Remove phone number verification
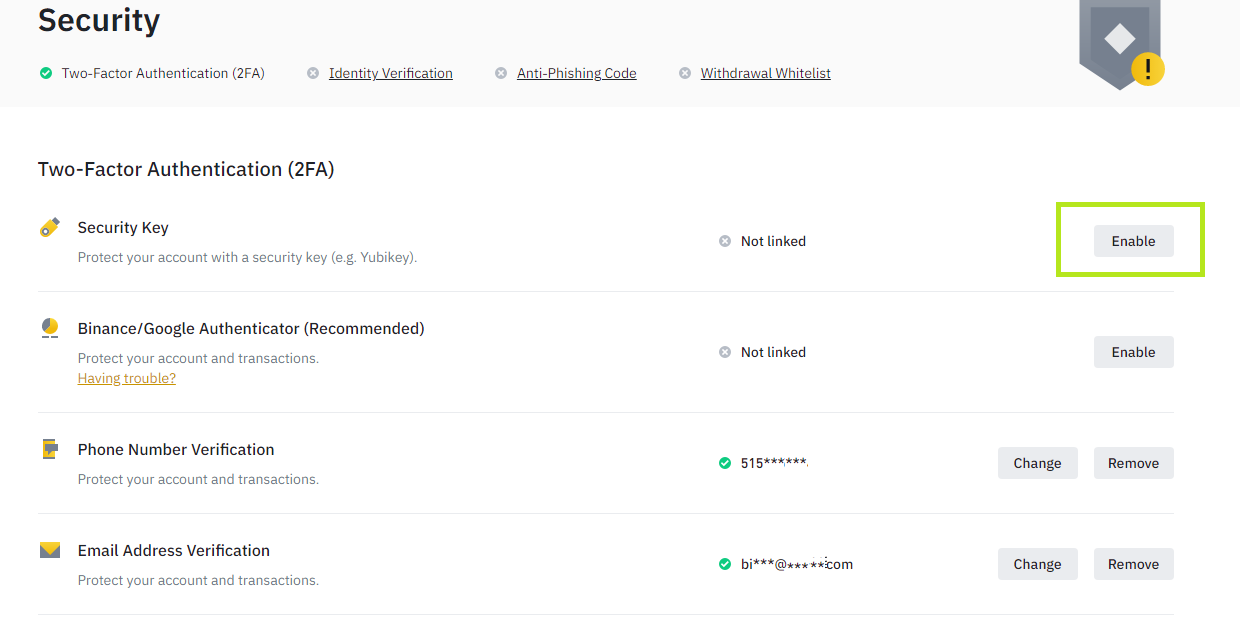The height and width of the screenshot is (637, 1240). coord(1133,463)
